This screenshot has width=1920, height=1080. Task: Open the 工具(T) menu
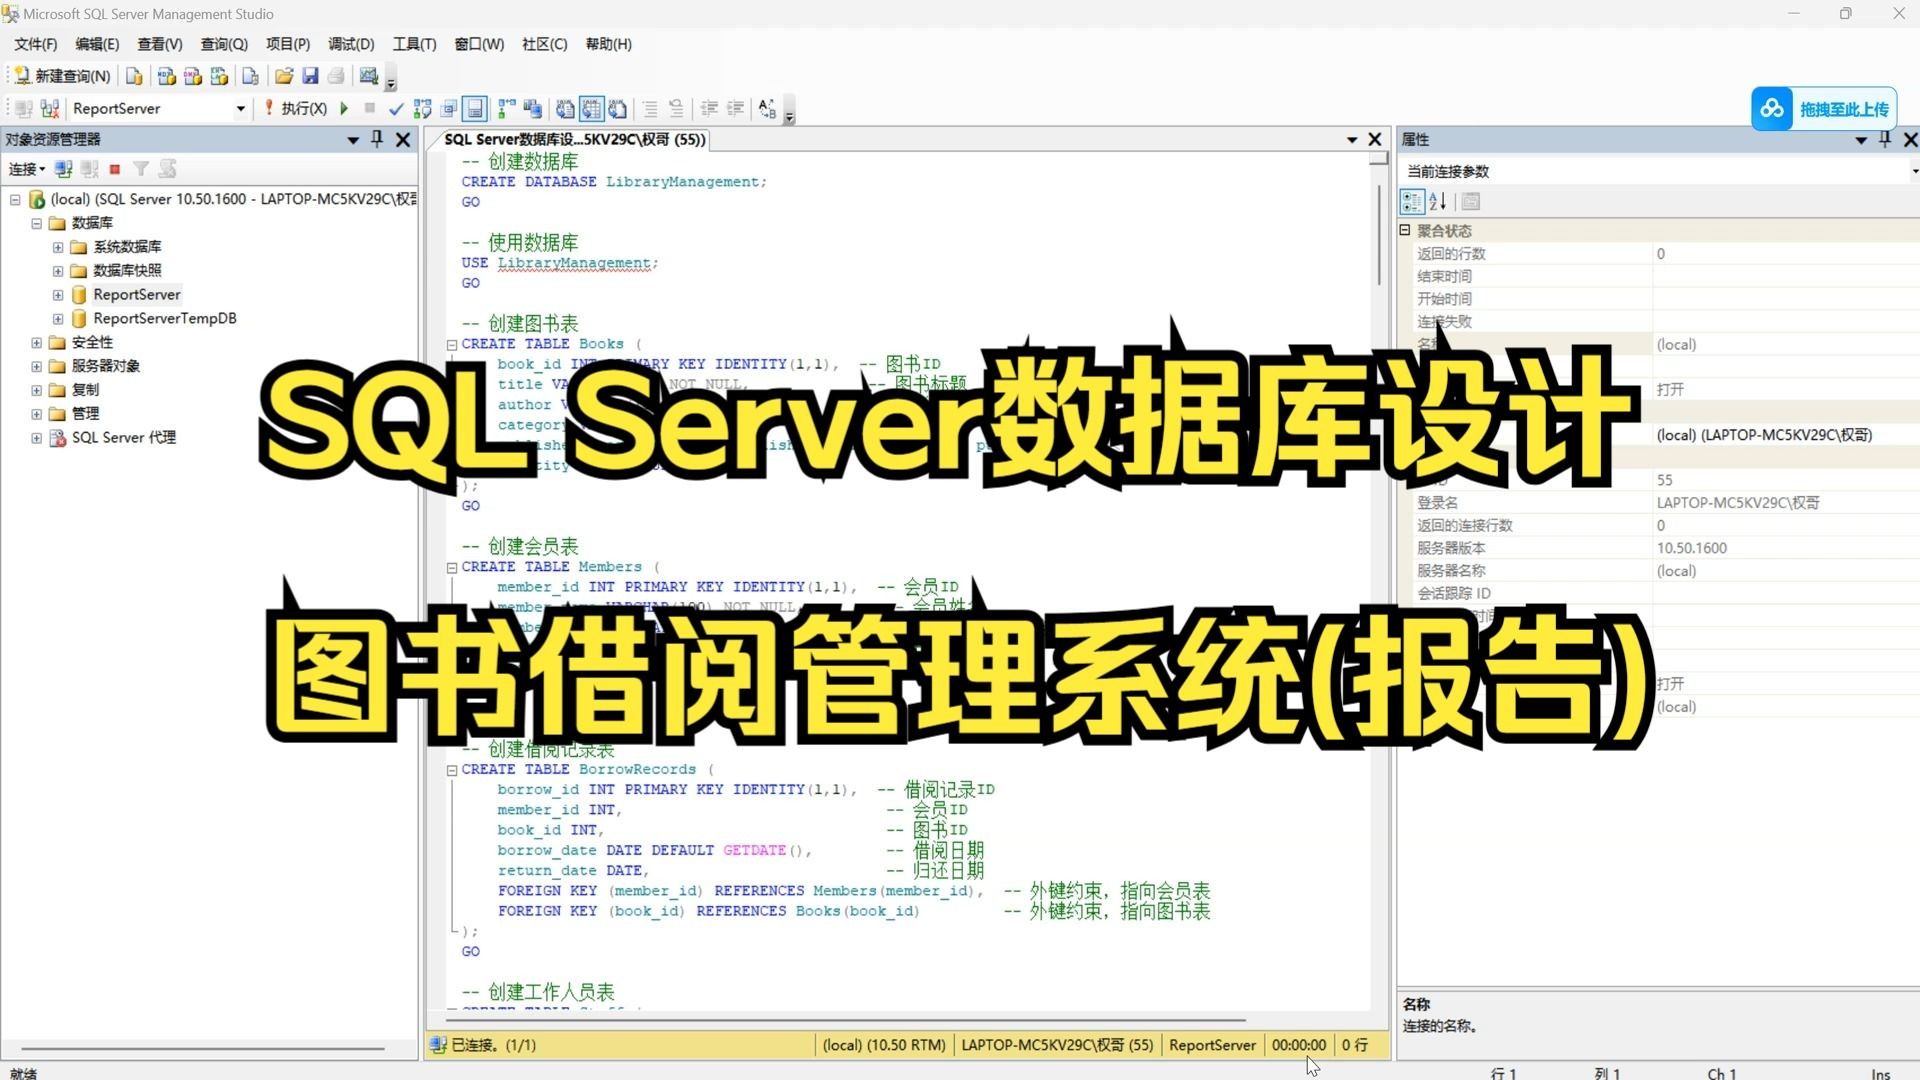click(x=414, y=44)
